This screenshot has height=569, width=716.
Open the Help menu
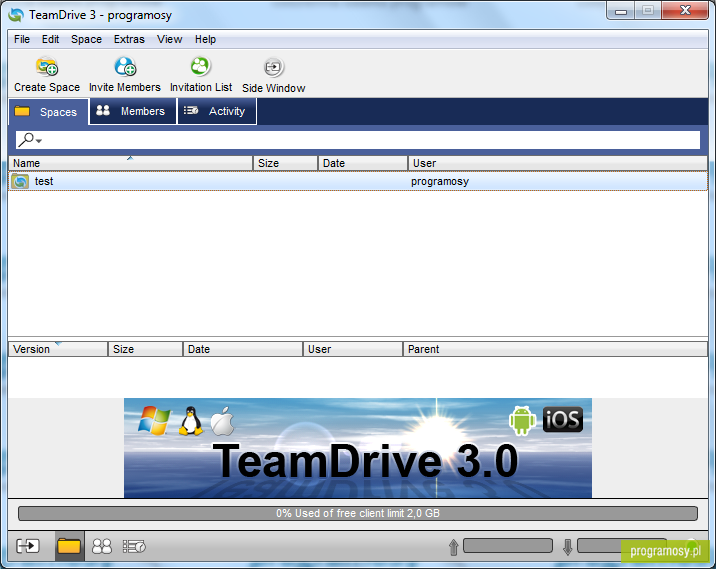pos(205,39)
